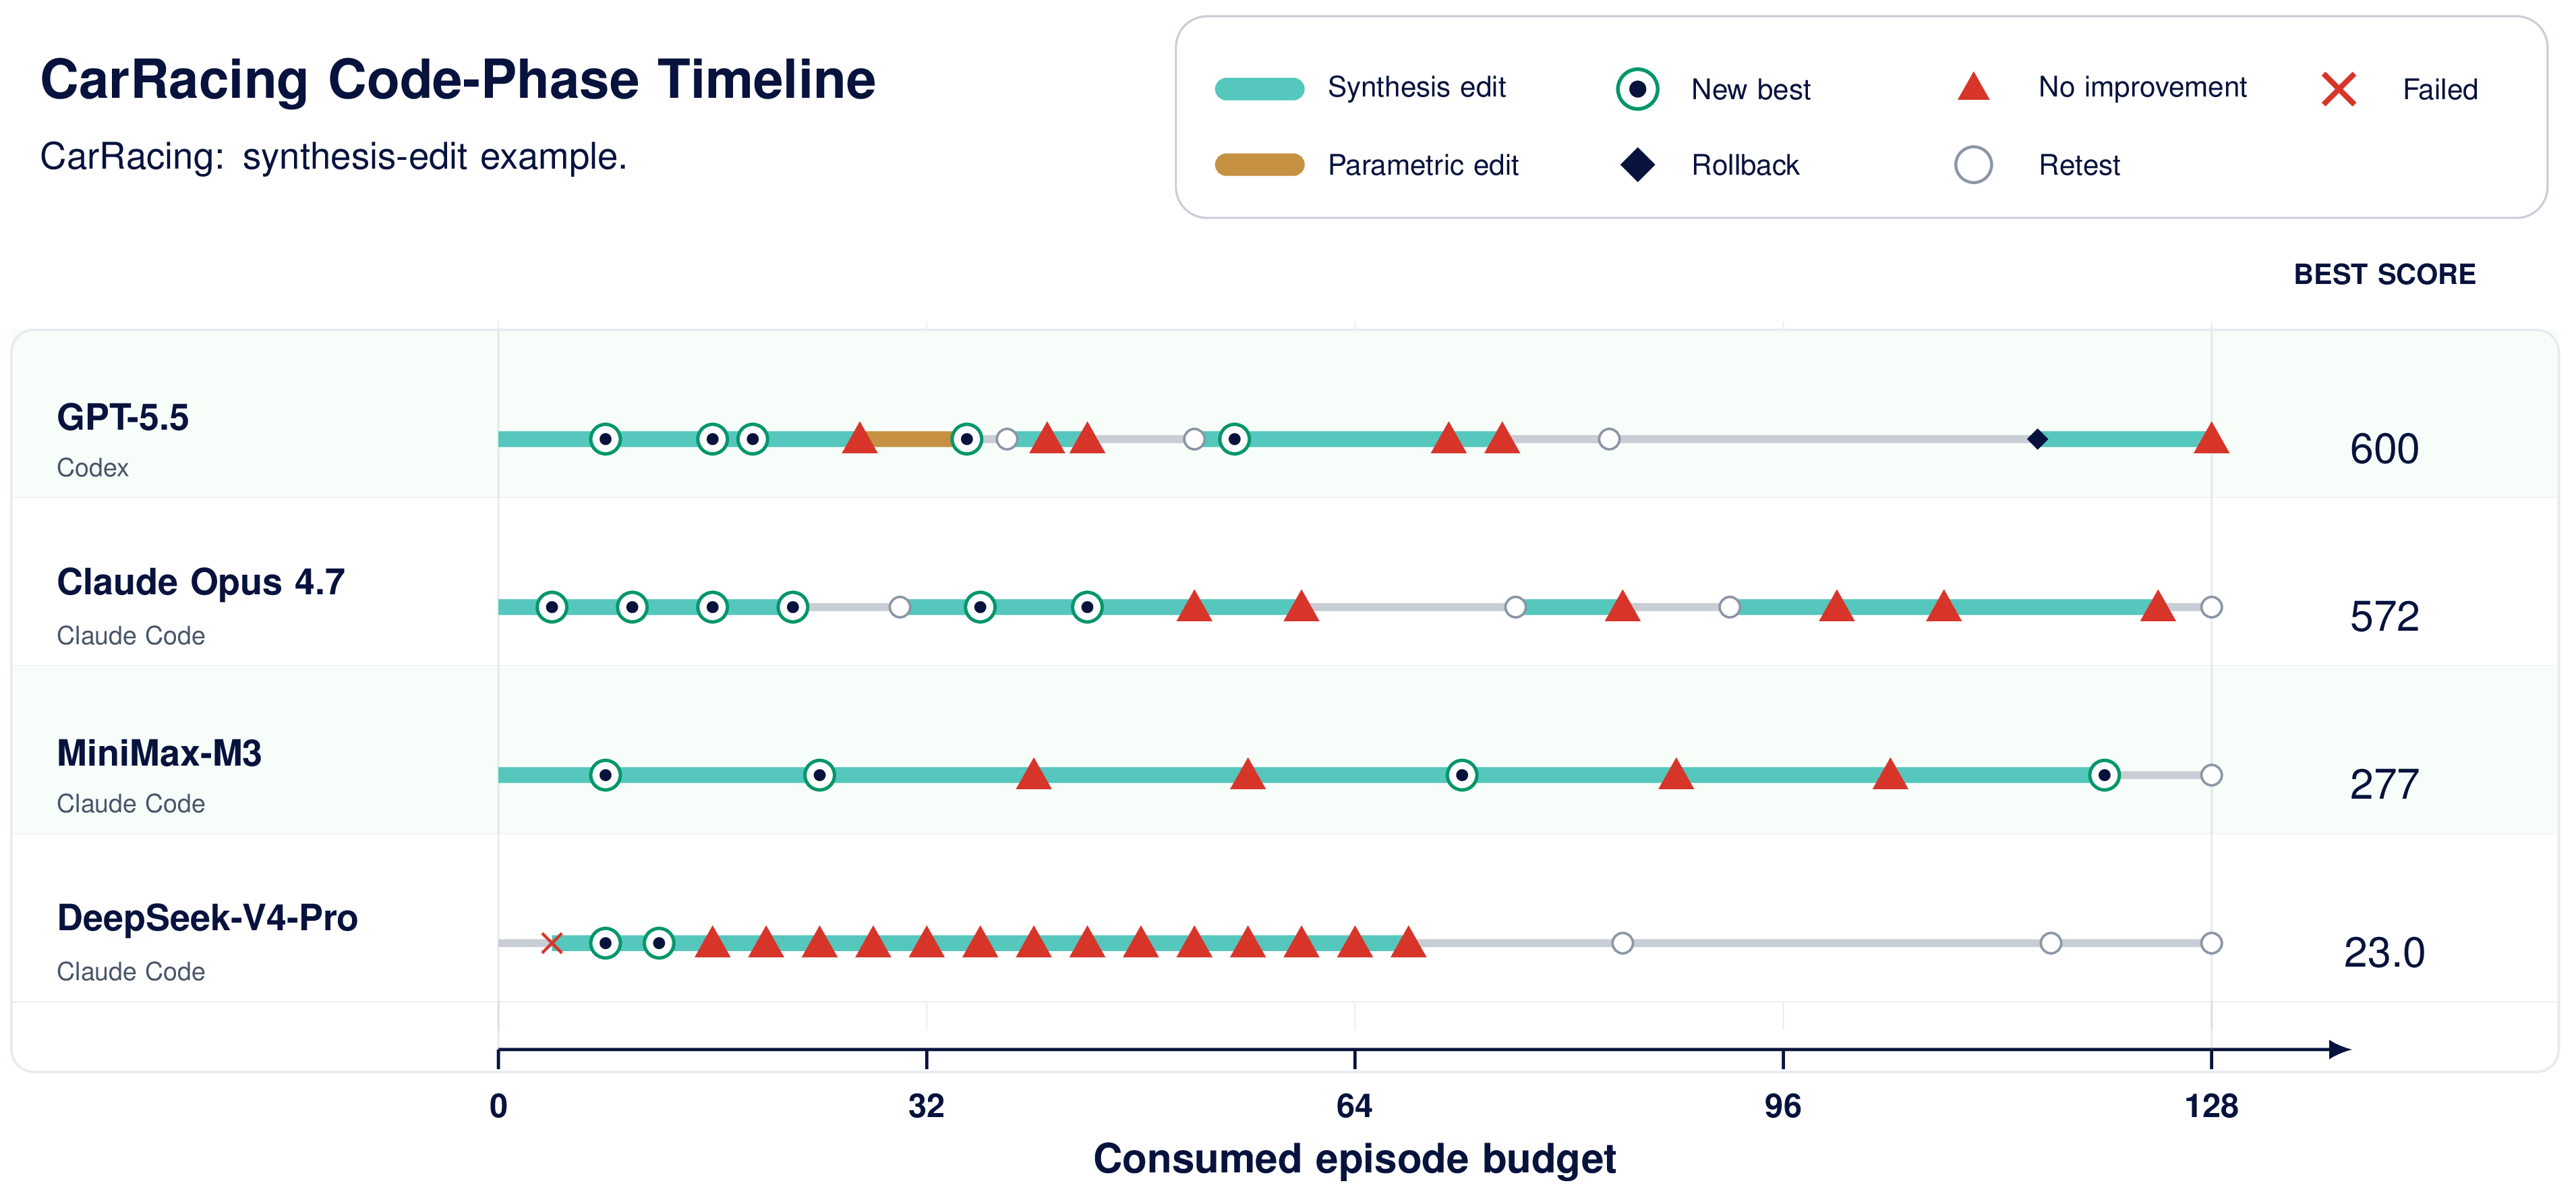This screenshot has width=2576, height=1196.
Task: Click the final red triangle on GPT-5.5 row
Action: pos(2211,438)
